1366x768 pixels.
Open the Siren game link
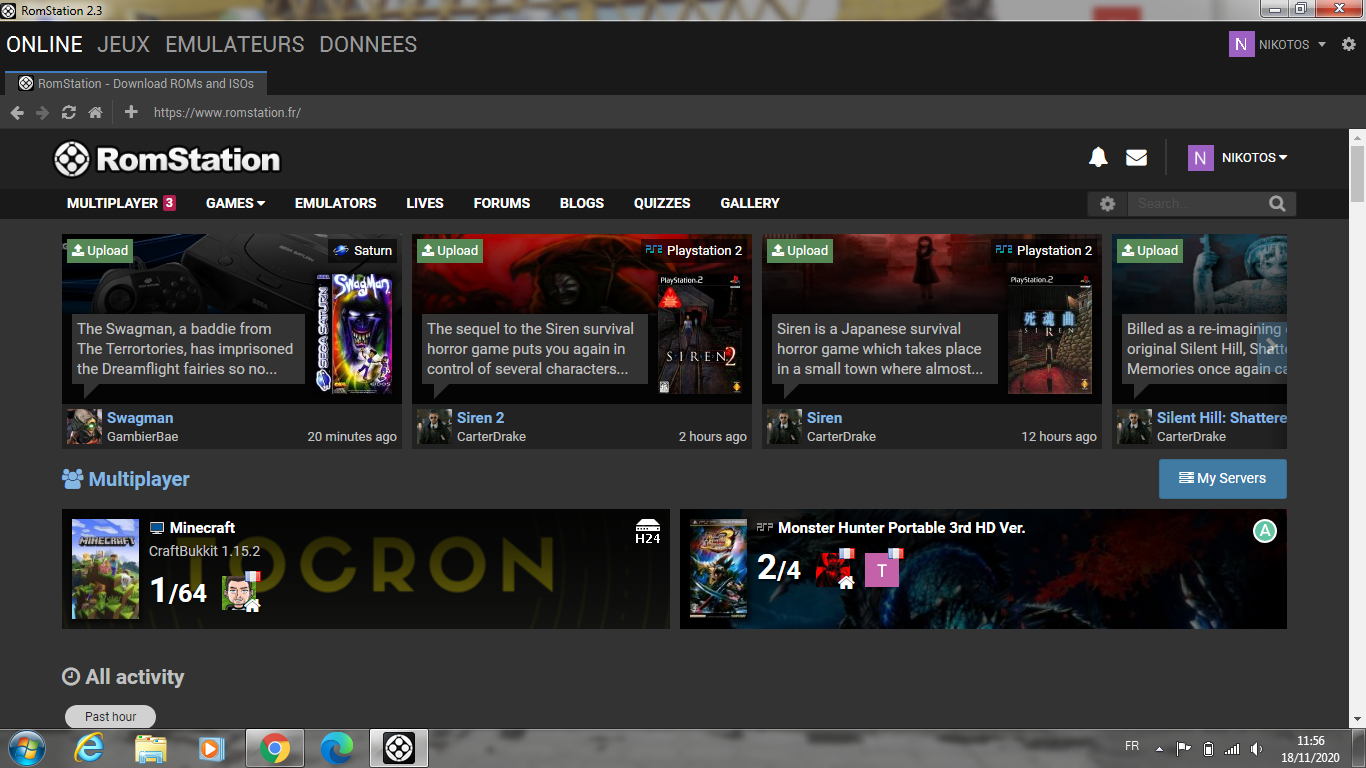pos(824,418)
